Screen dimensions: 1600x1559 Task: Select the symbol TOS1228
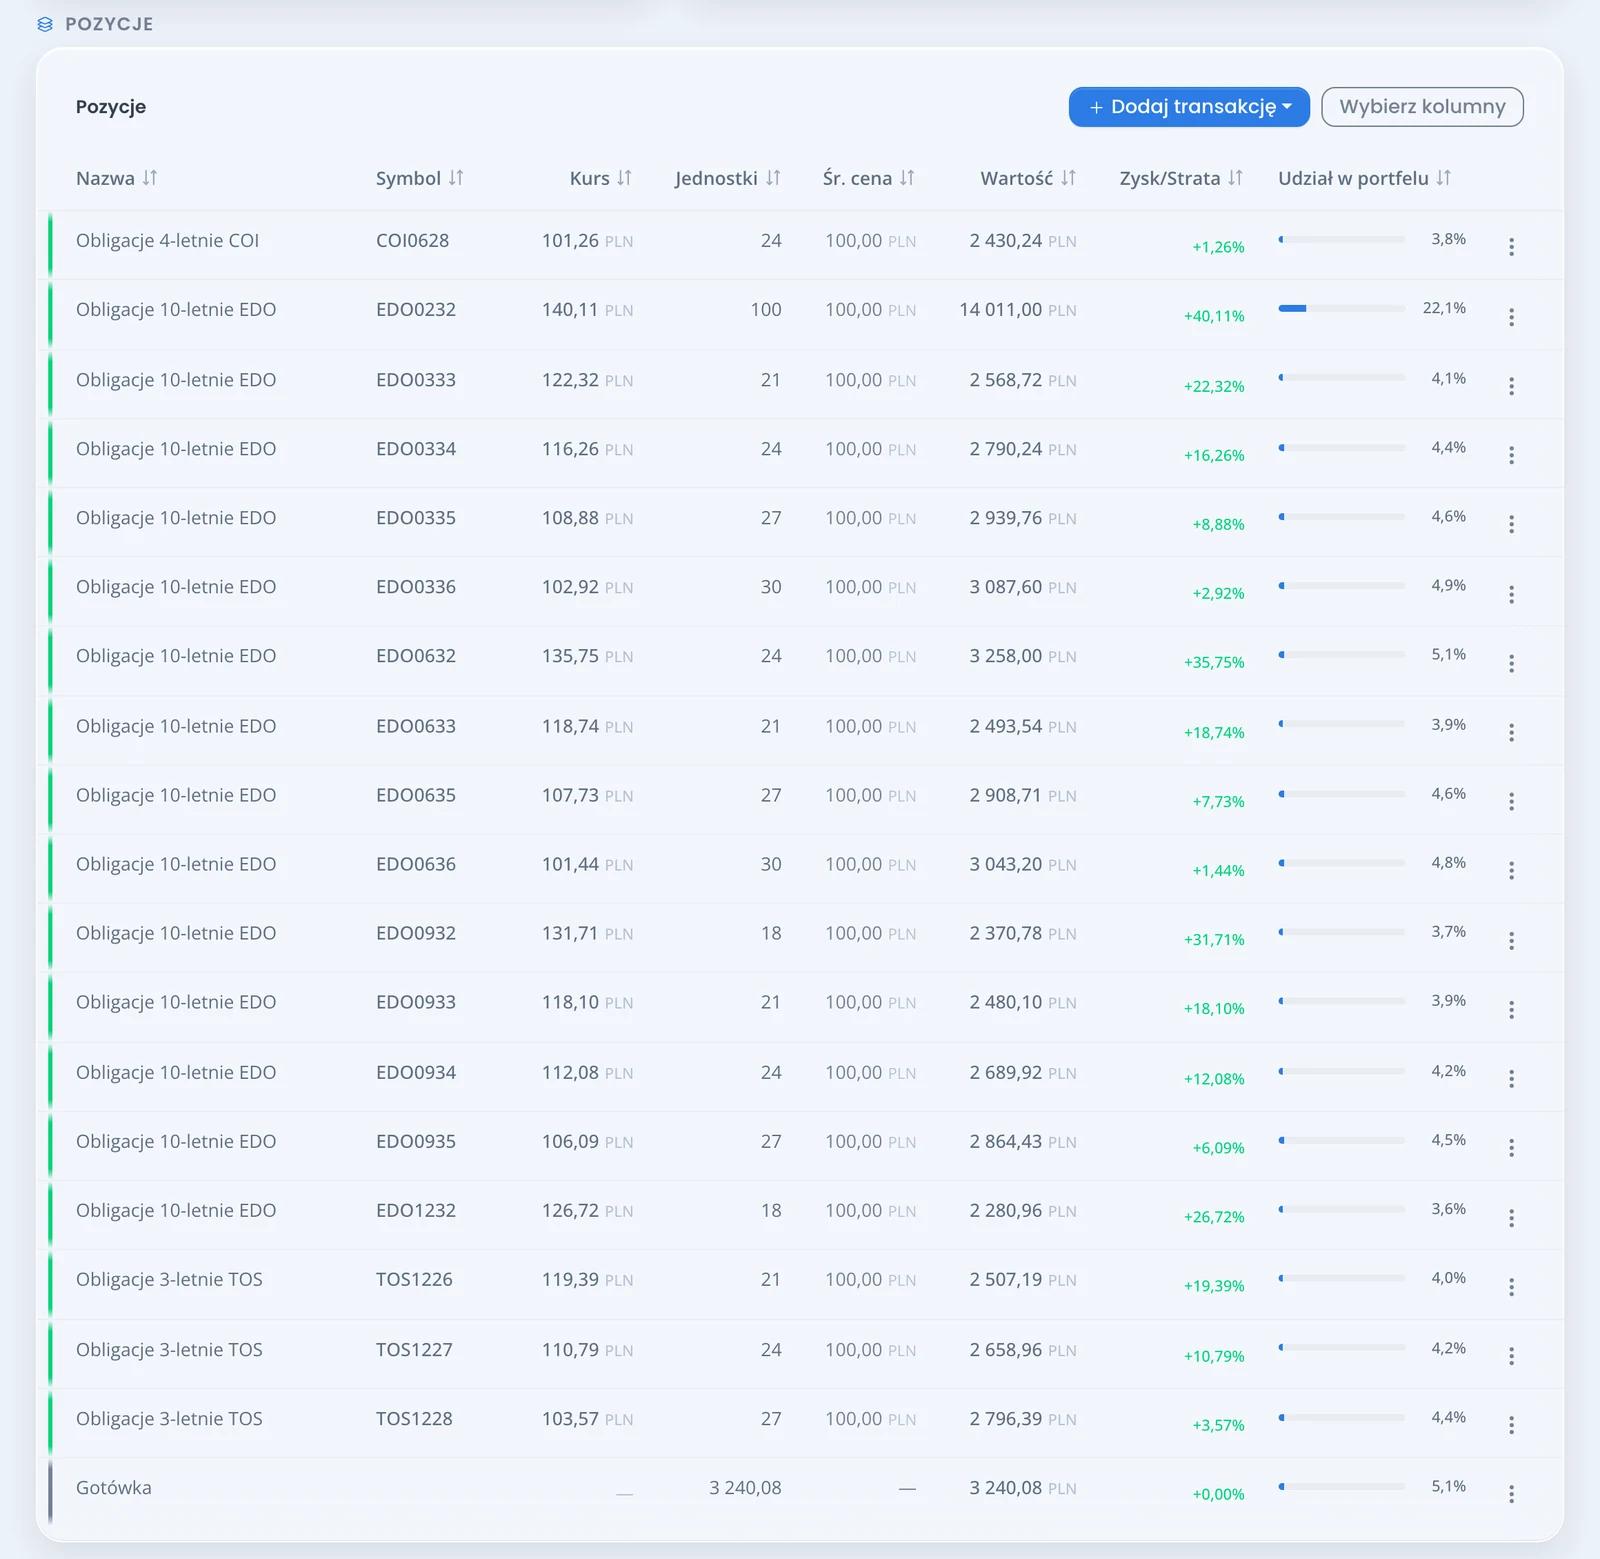coord(414,1419)
